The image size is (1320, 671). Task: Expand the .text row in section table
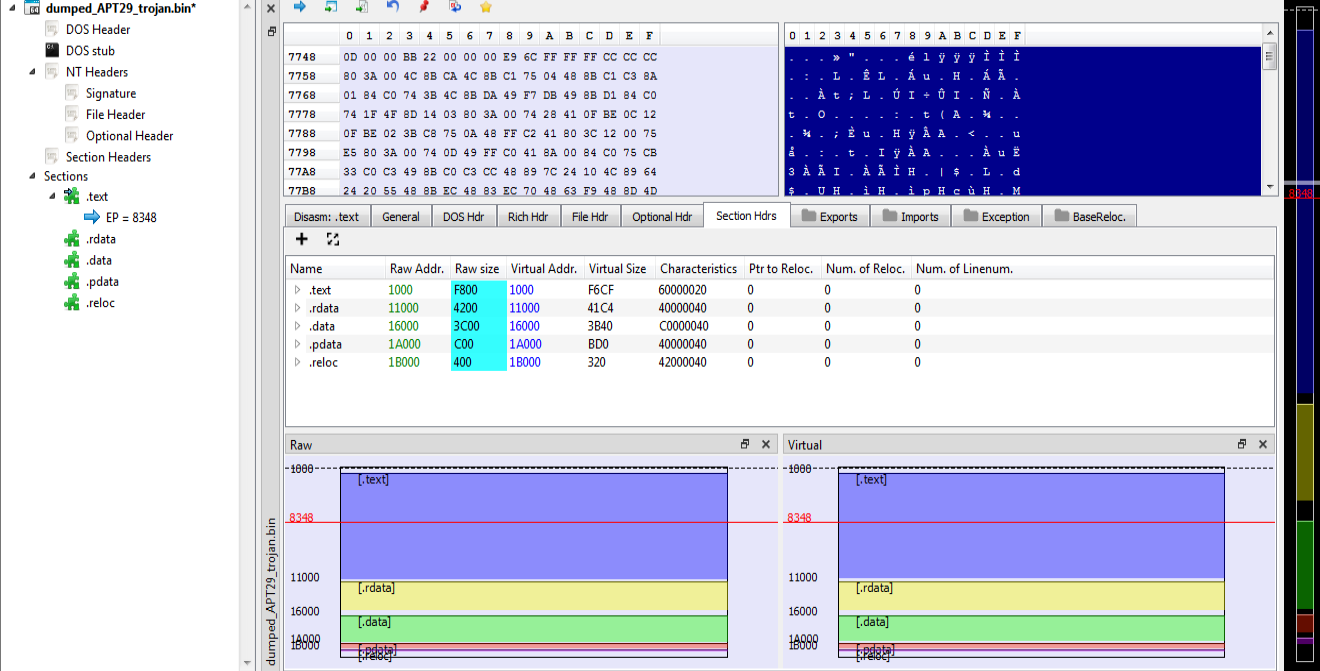coord(297,290)
